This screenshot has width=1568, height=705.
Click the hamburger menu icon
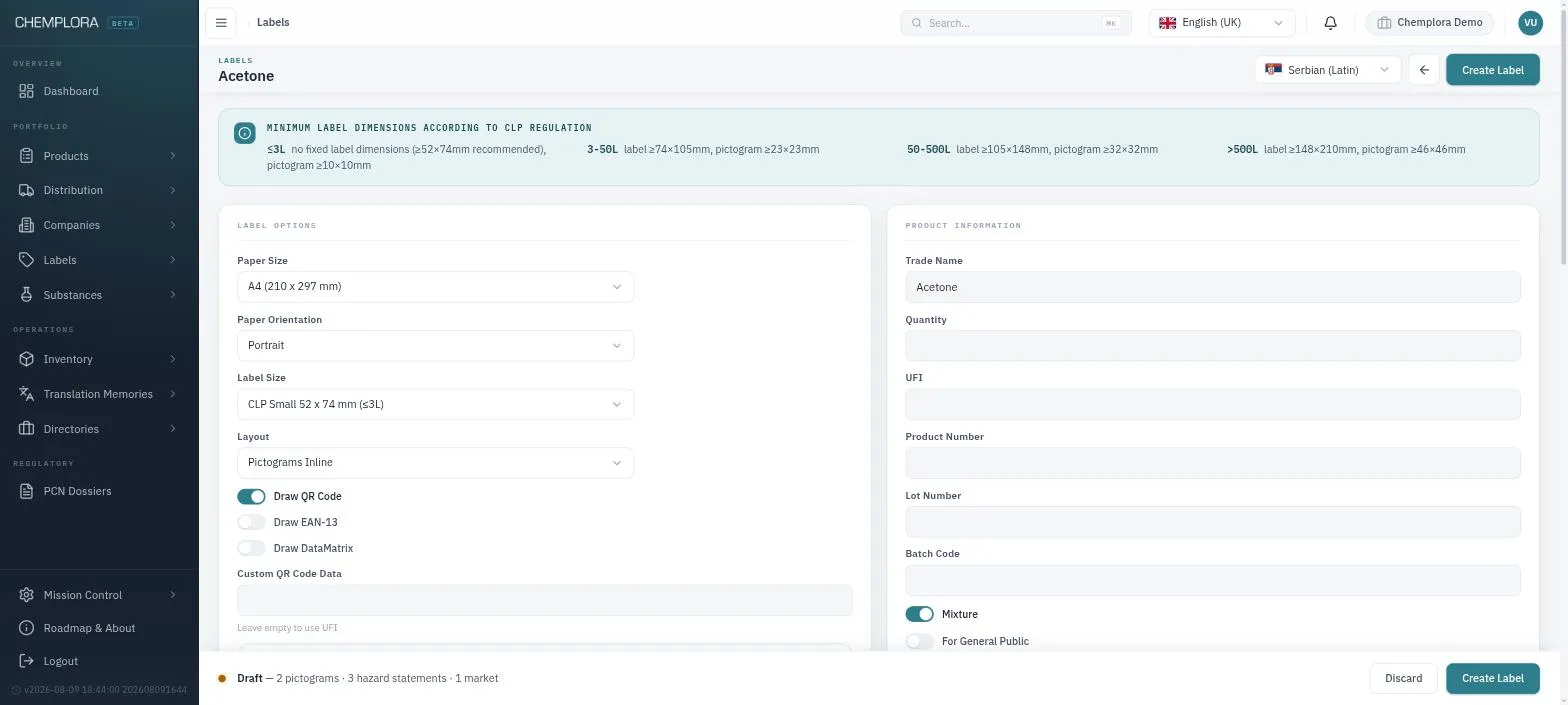[x=221, y=22]
